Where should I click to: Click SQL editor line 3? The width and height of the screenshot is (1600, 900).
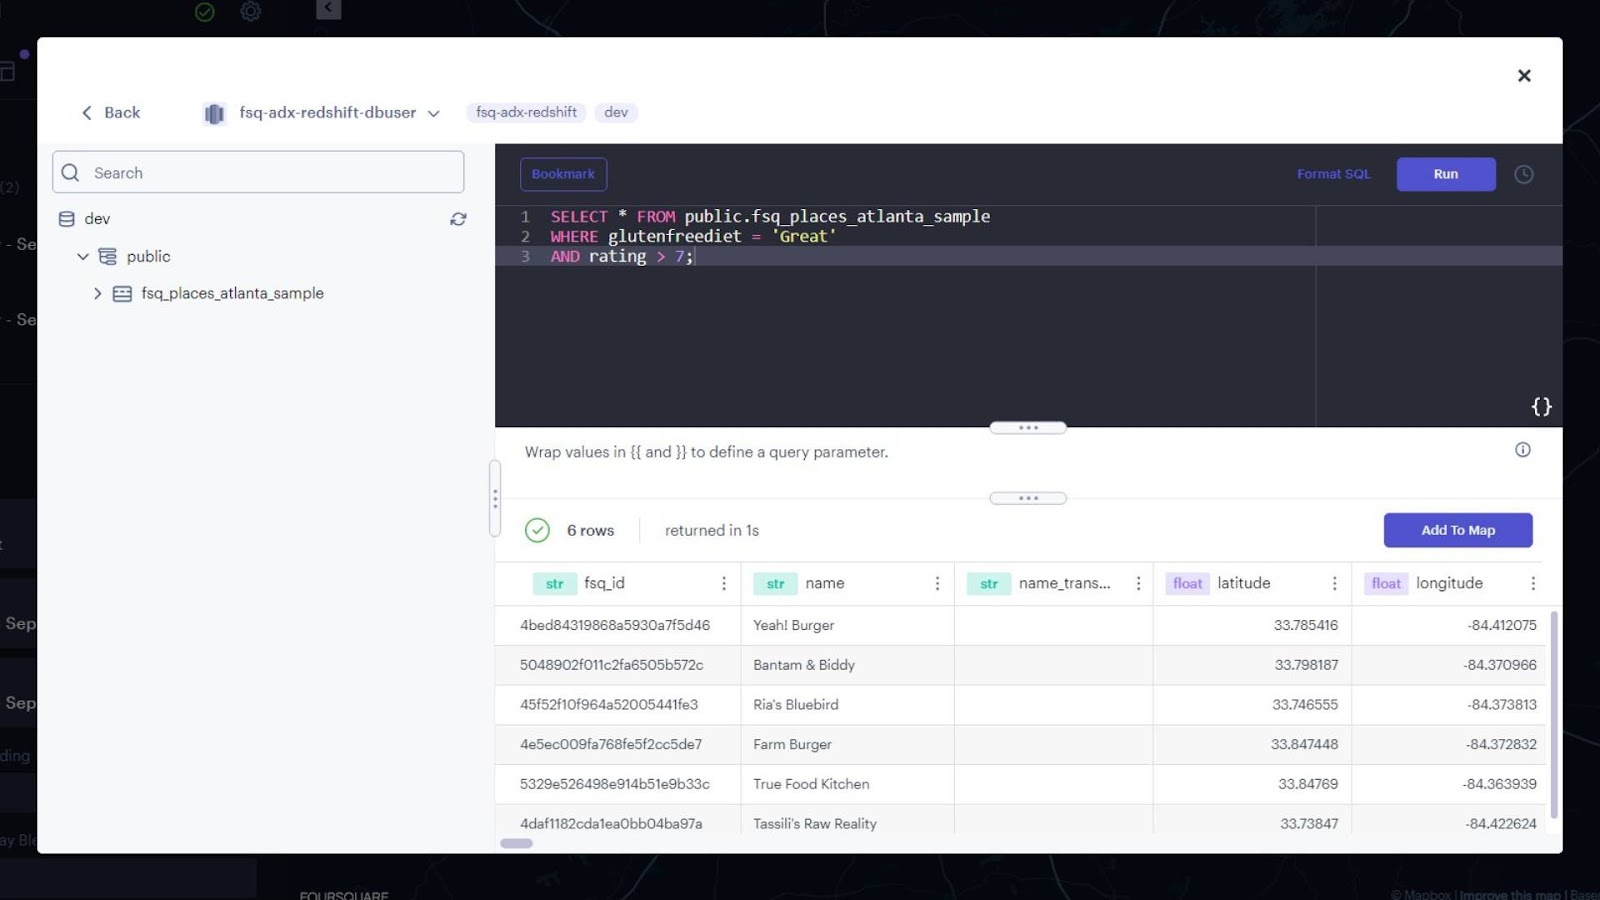1028,257
